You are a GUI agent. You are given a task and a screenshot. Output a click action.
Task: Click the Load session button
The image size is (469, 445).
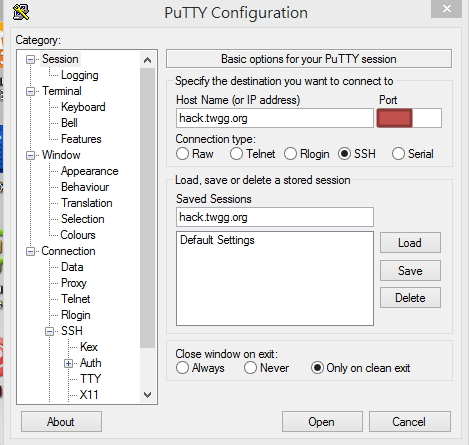[410, 243]
